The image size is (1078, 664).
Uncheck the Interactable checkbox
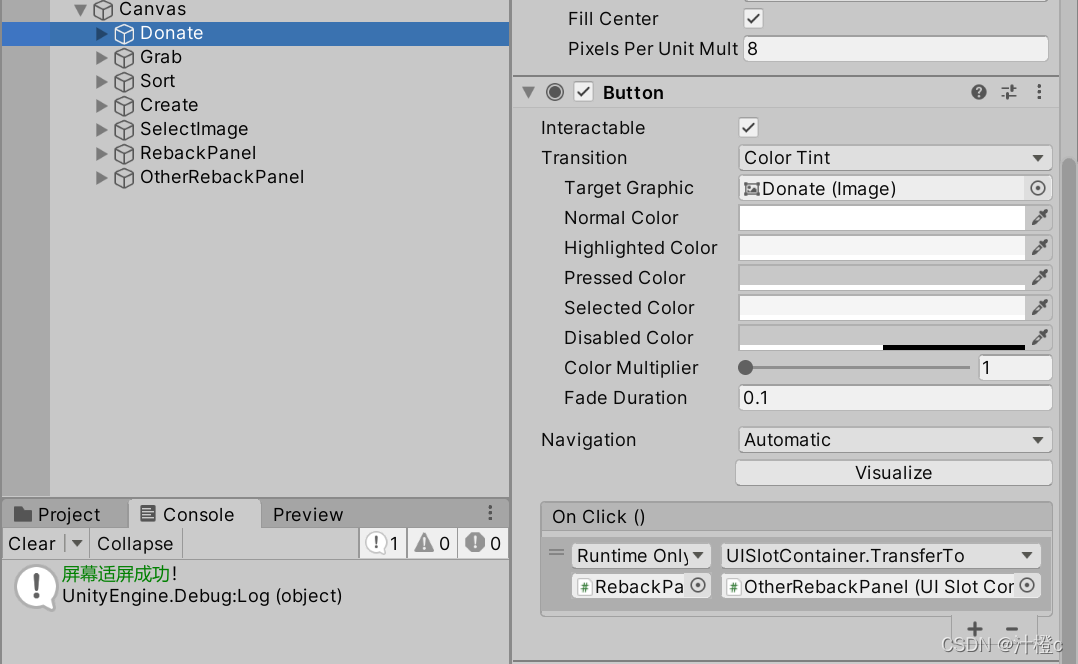(749, 127)
